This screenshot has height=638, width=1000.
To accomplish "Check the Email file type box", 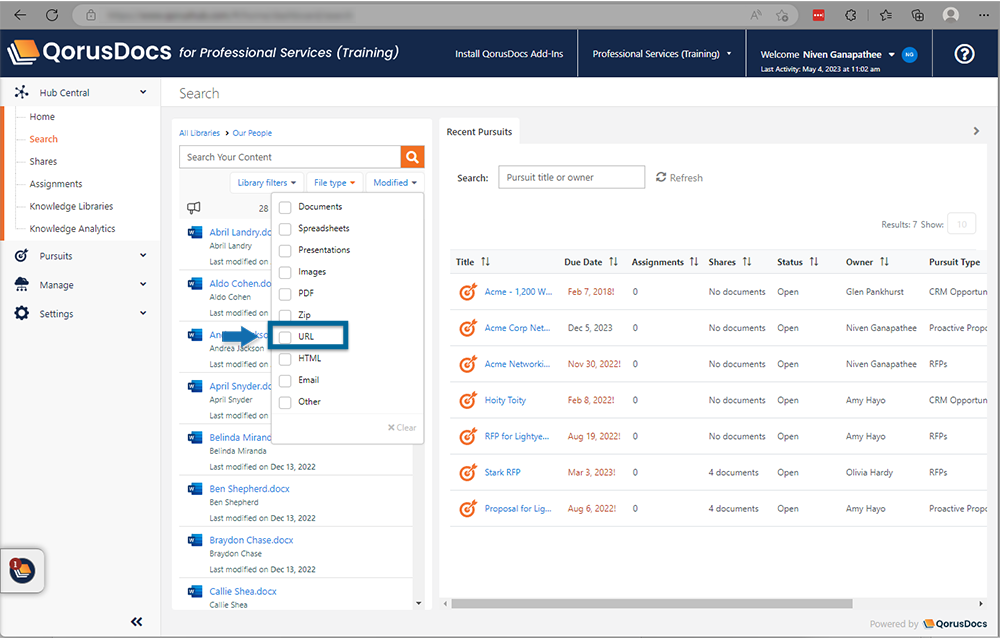I will pos(285,381).
